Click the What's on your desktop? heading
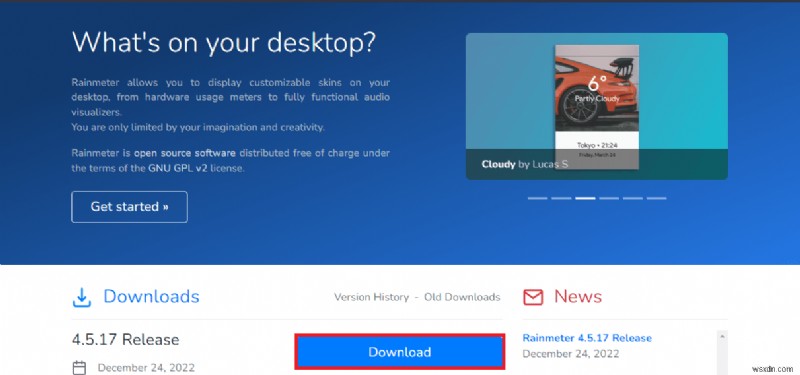800x375 pixels. pos(223,42)
